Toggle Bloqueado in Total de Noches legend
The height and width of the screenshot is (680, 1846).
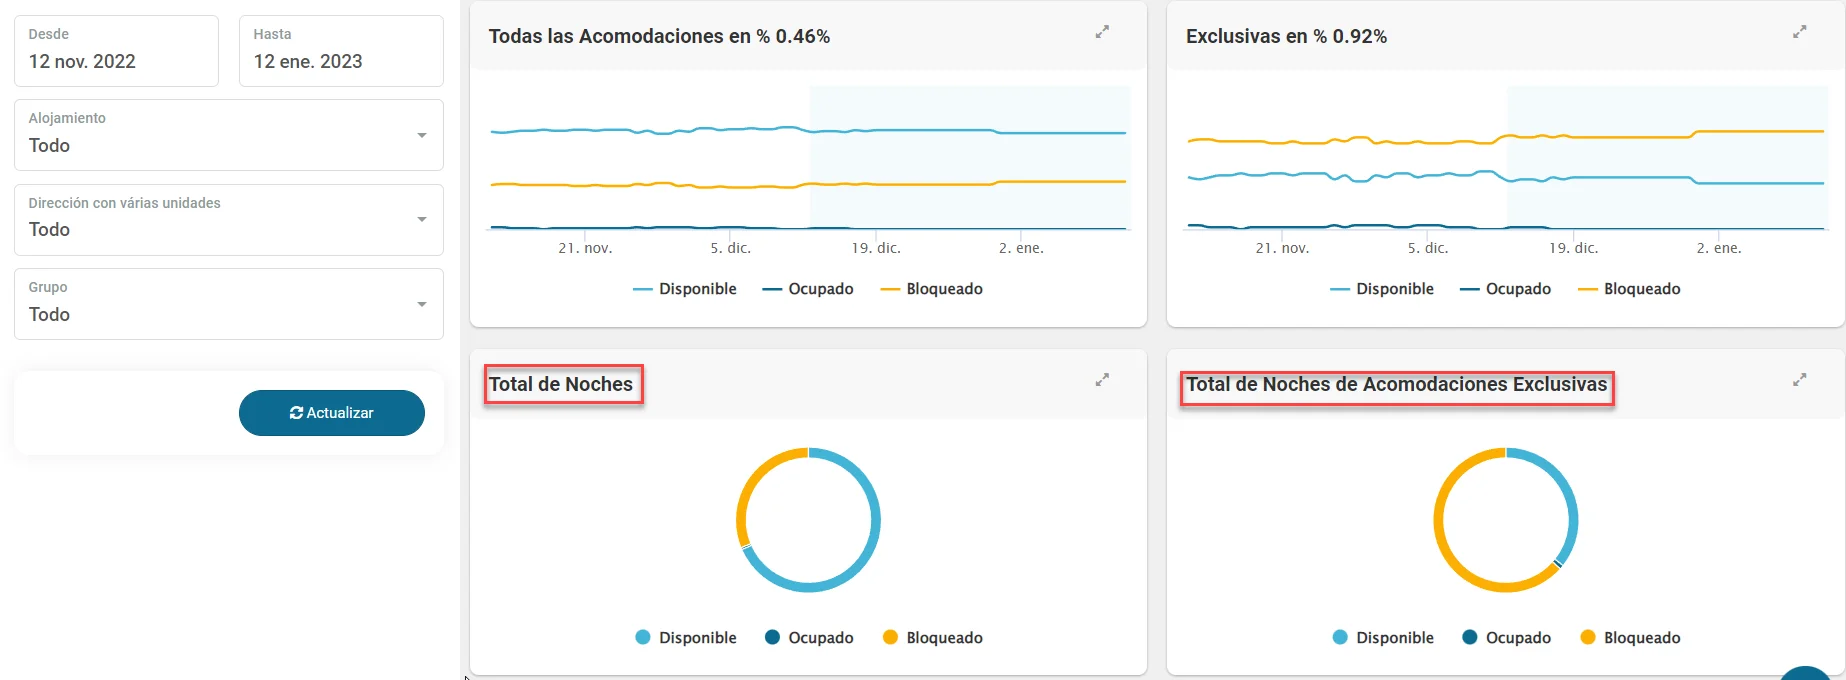click(933, 638)
